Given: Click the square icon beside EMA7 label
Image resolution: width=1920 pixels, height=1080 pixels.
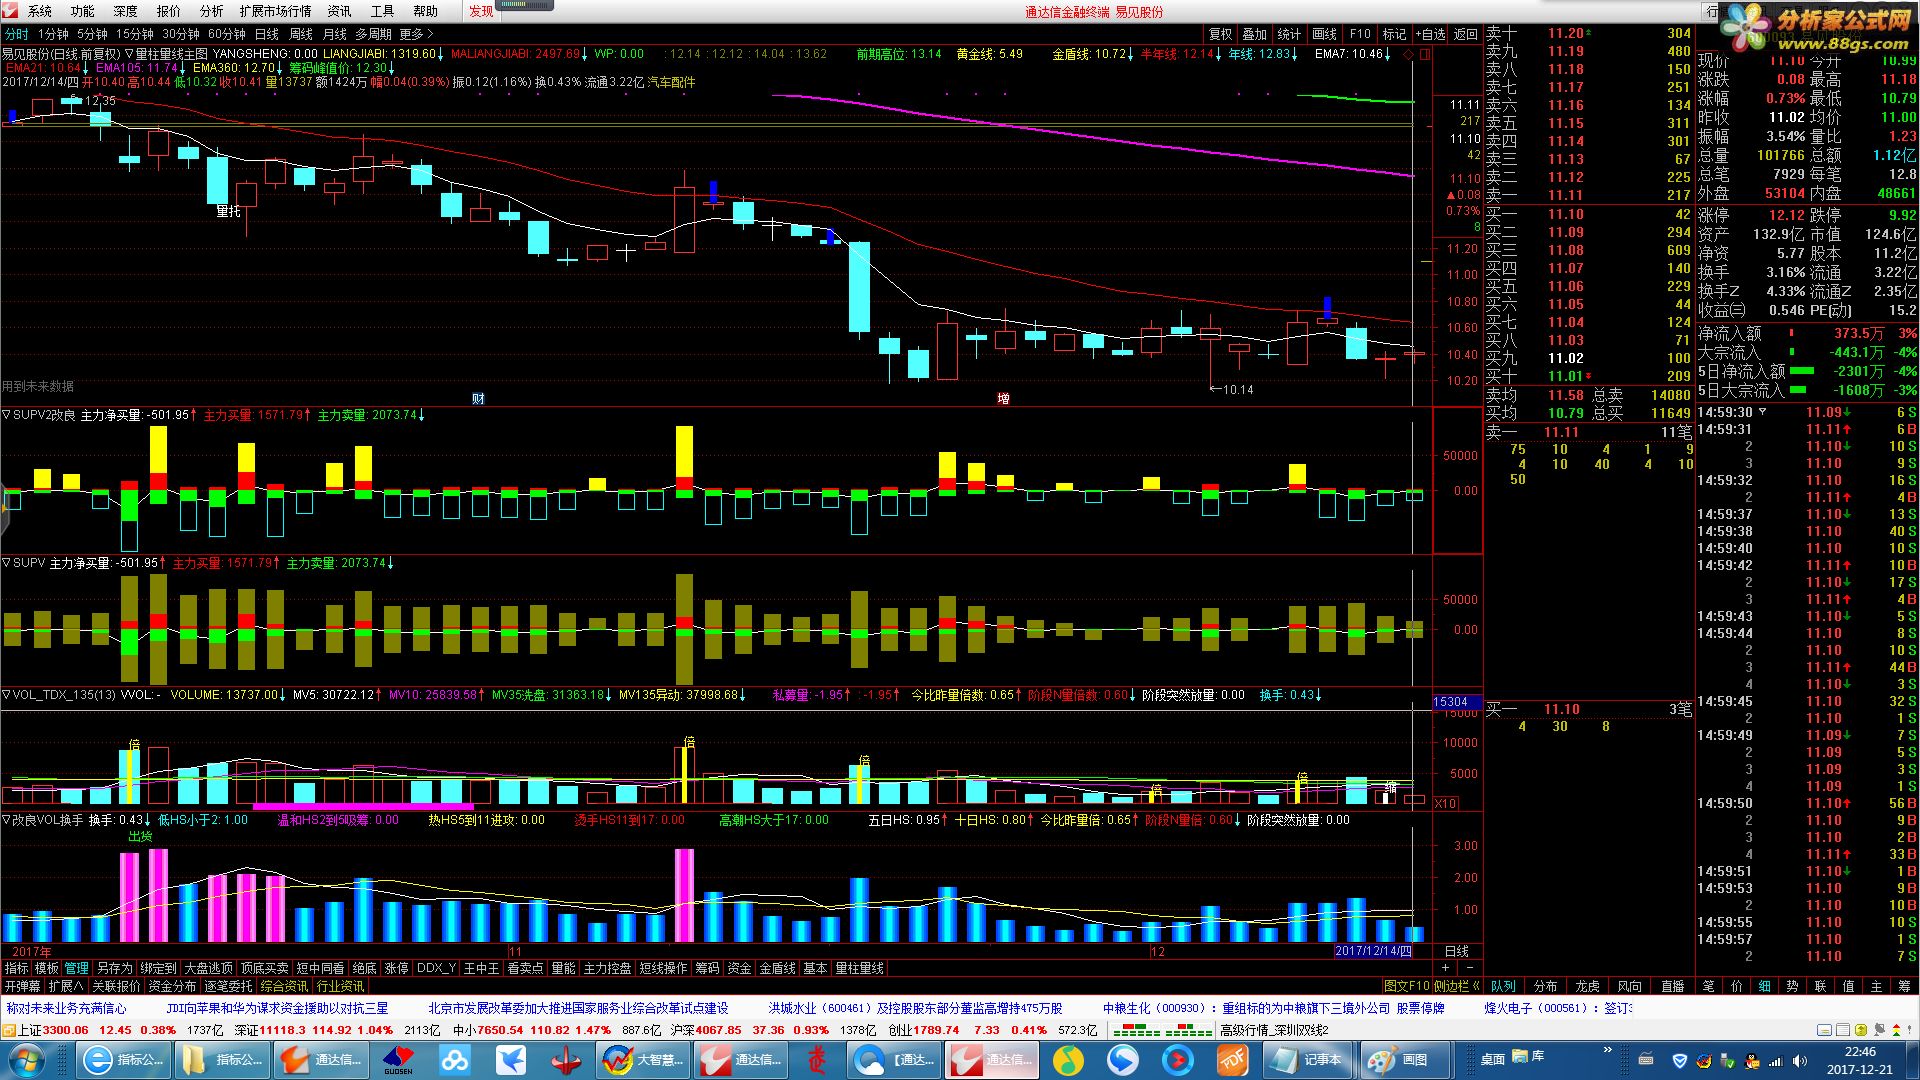Looking at the screenshot, I should [x=1425, y=54].
